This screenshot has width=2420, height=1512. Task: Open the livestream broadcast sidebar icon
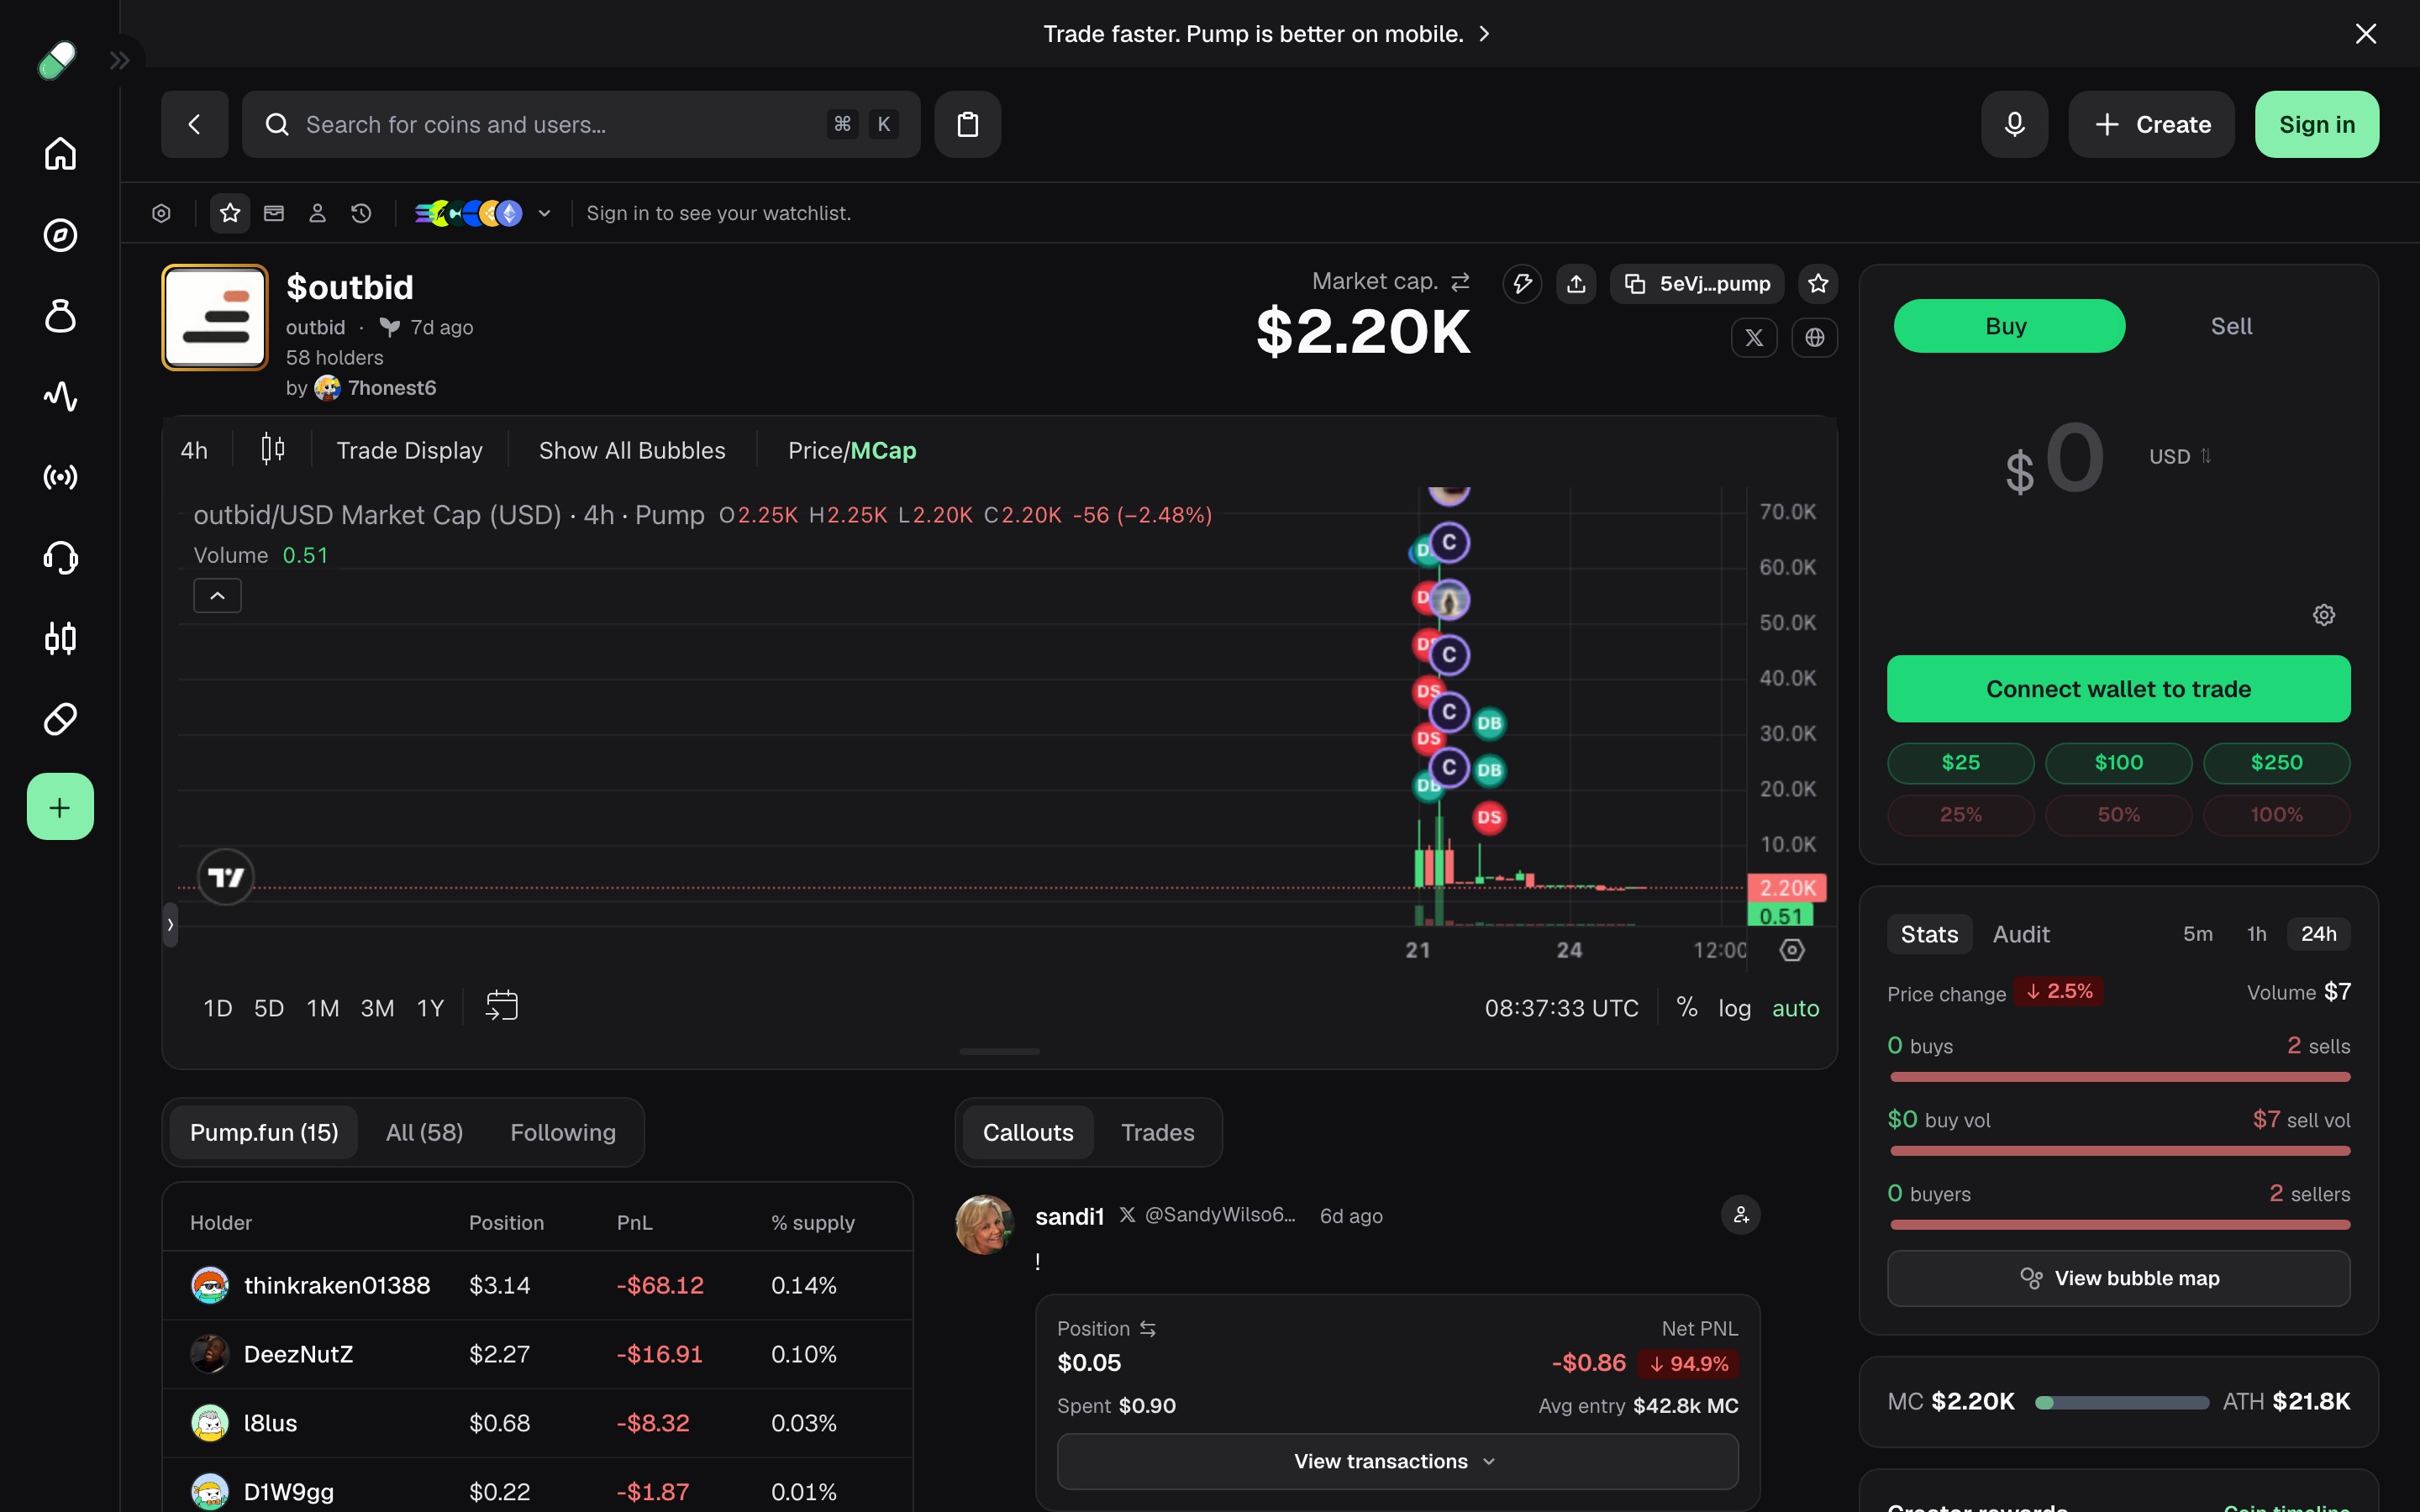coord(60,477)
